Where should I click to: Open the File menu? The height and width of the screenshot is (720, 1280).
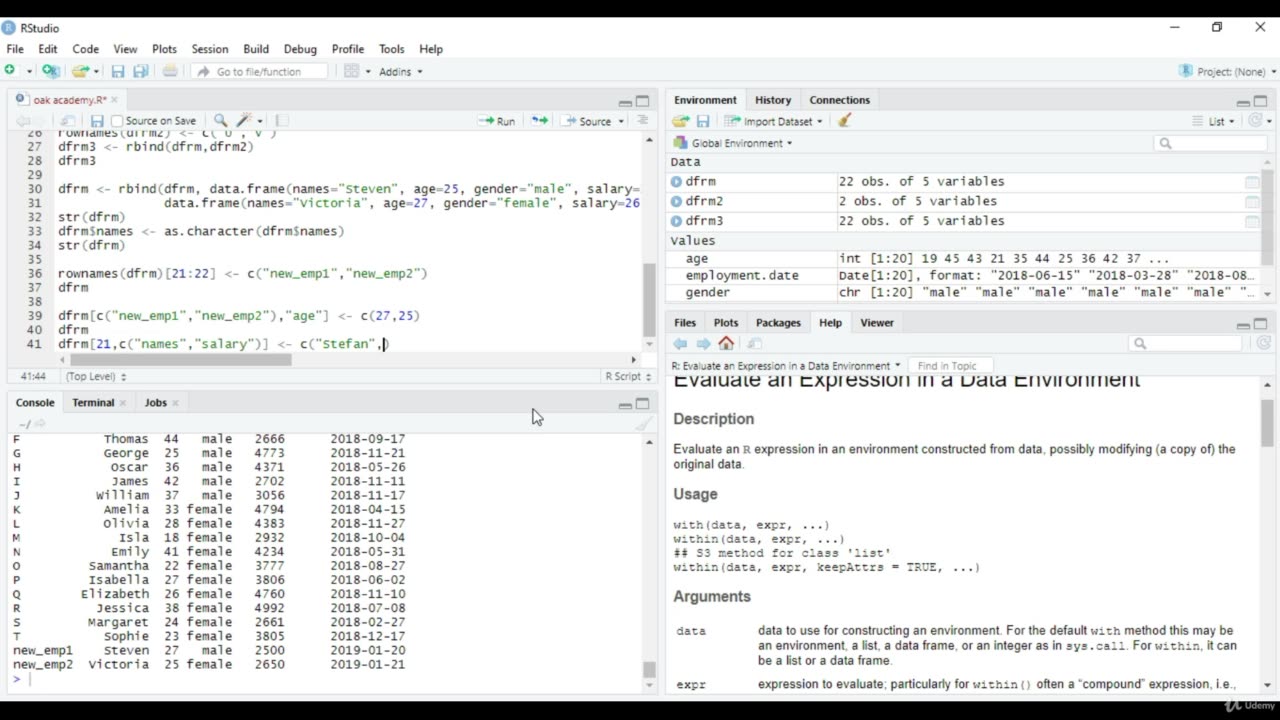pyautogui.click(x=15, y=49)
